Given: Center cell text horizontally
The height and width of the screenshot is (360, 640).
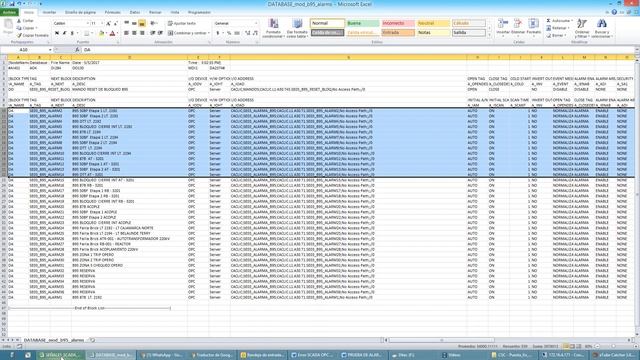Looking at the screenshot, I should click(134, 33).
